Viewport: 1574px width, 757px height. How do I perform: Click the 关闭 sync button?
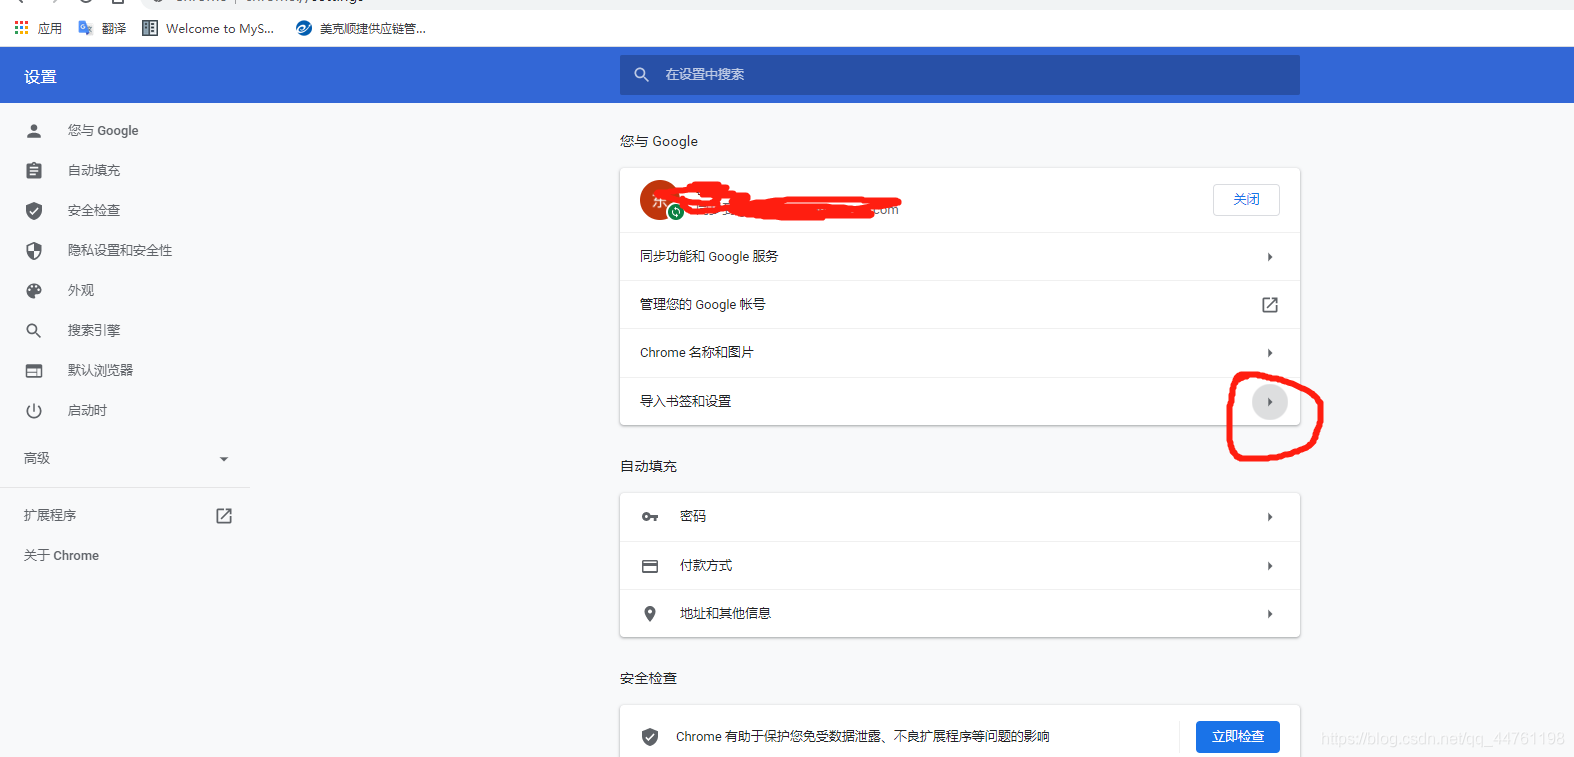[x=1246, y=200]
